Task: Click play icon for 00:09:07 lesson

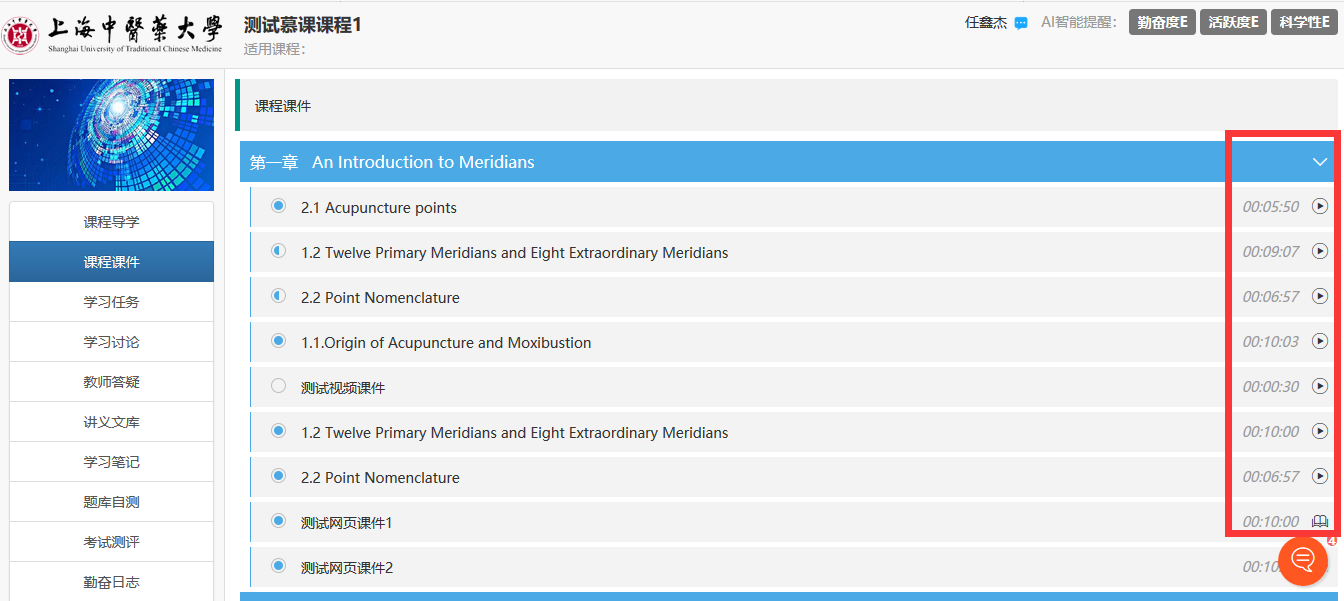Action: 1320,251
